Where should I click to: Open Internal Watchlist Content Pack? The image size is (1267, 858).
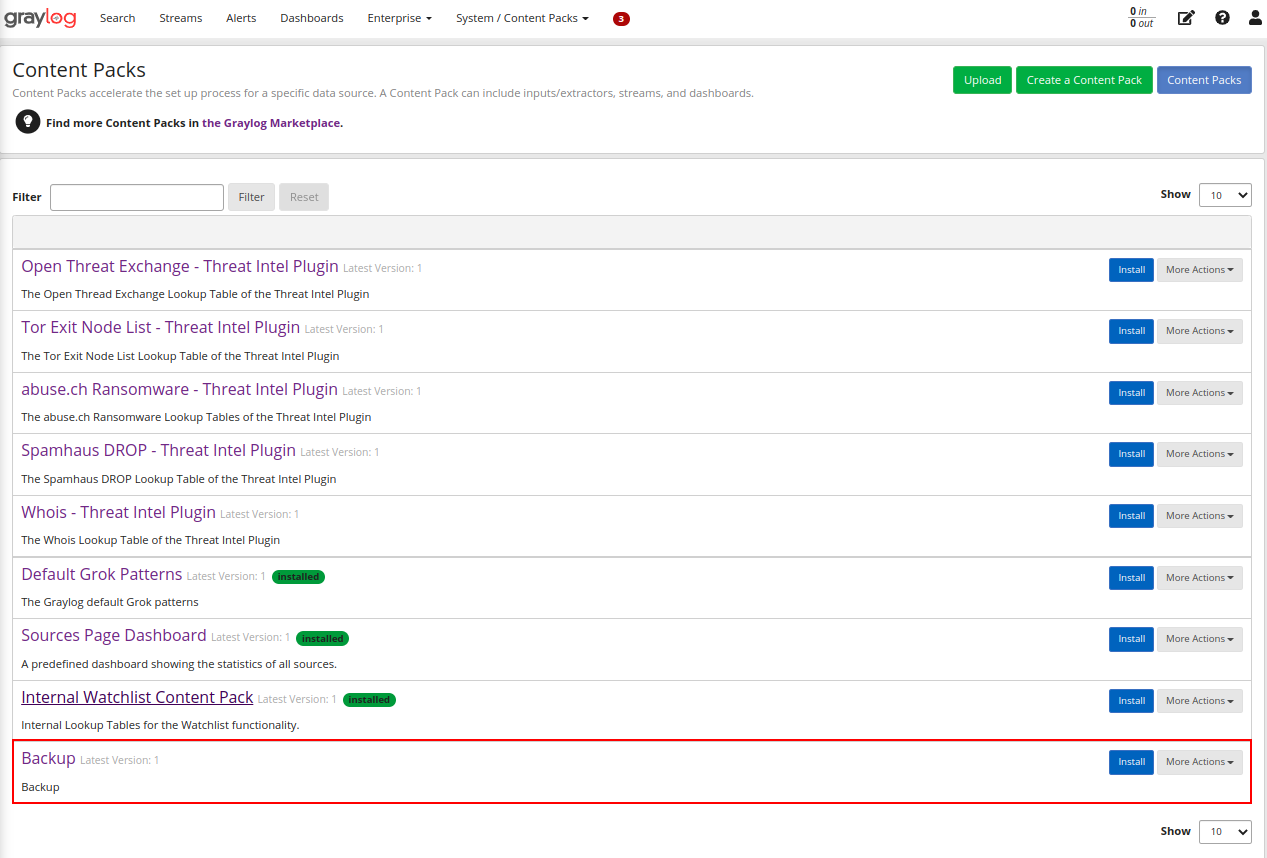(137, 698)
